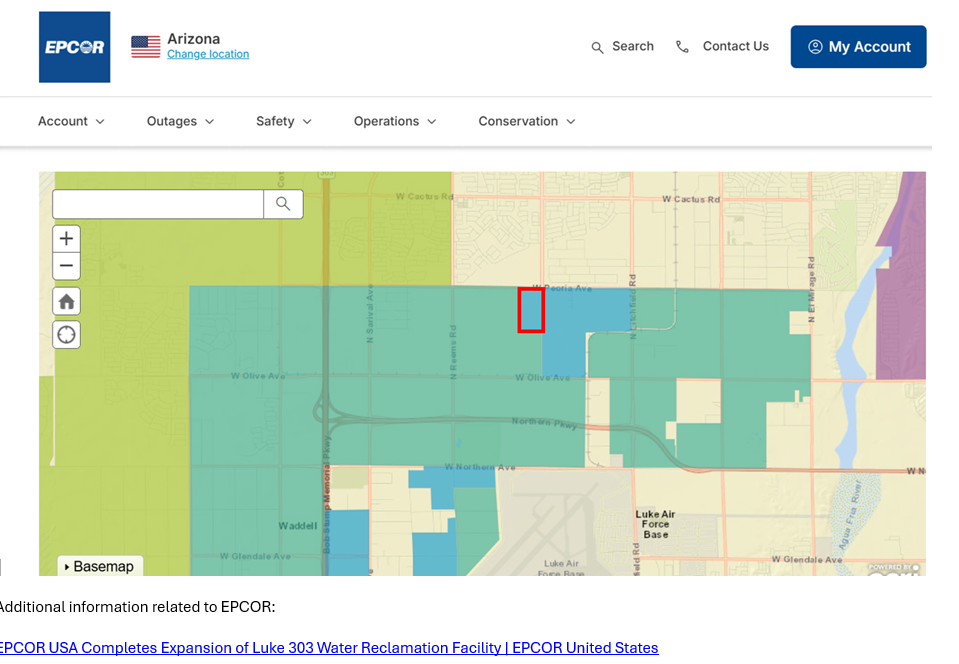Reset map to home extent
This screenshot has height=664, width=959.
(x=66, y=302)
